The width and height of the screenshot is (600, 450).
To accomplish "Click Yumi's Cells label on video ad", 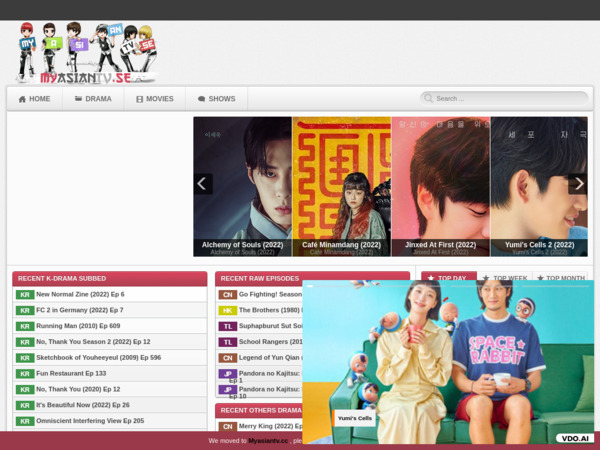I will tap(355, 419).
